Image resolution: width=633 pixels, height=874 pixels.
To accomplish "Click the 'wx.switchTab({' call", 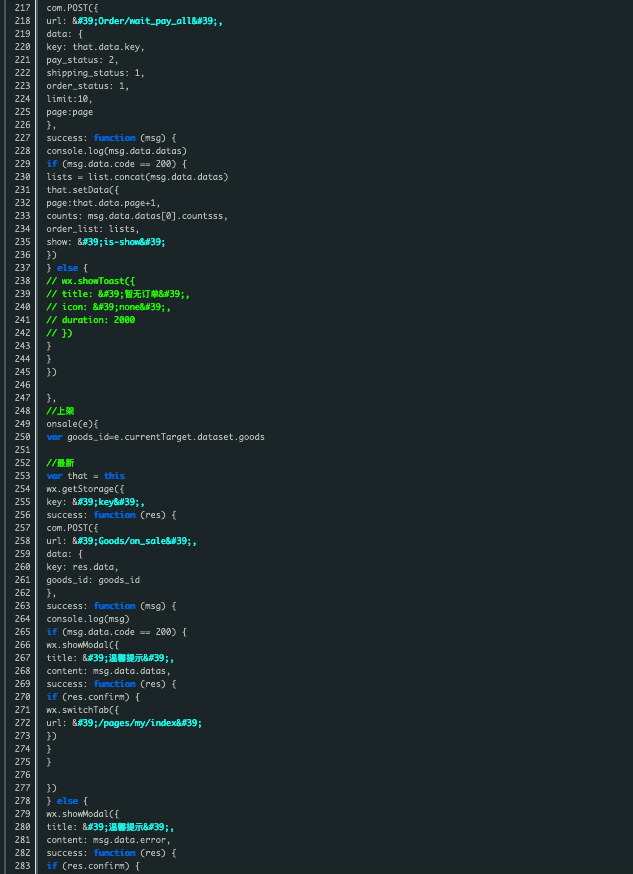I will [82, 710].
